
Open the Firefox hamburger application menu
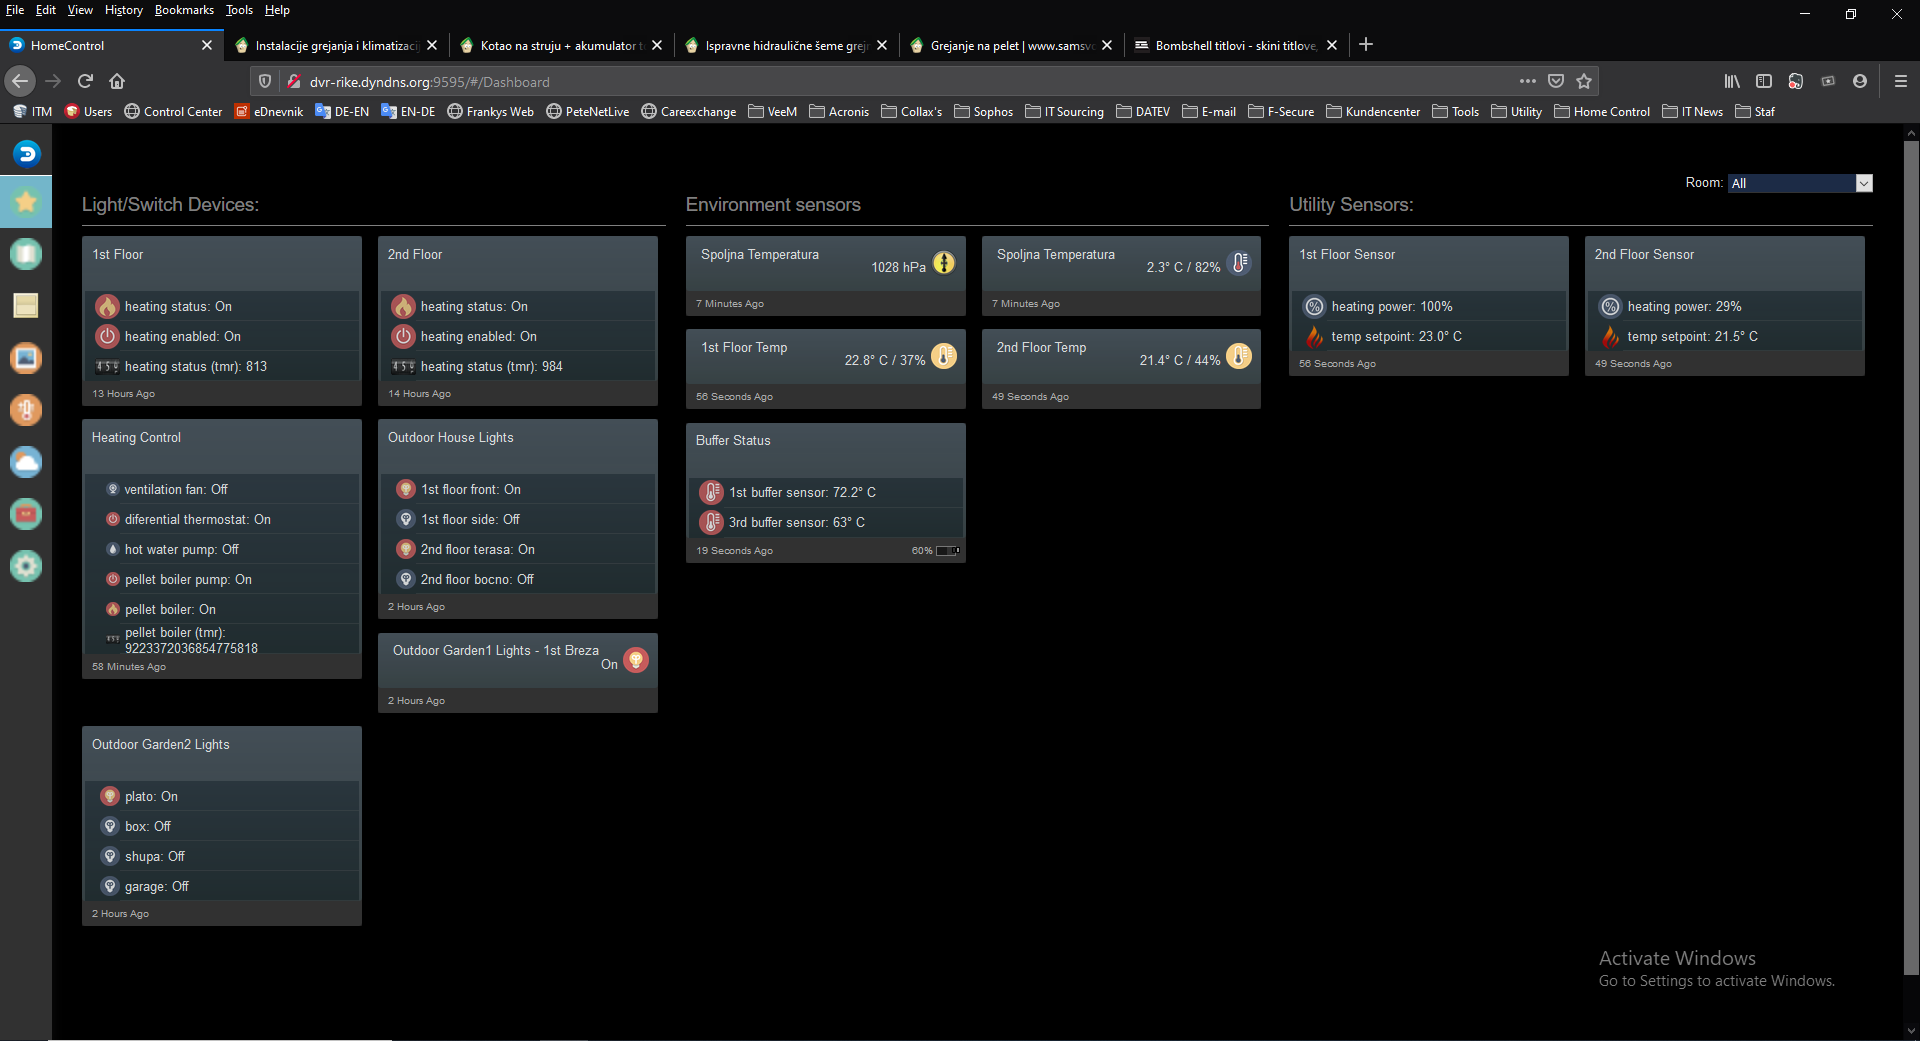point(1900,82)
